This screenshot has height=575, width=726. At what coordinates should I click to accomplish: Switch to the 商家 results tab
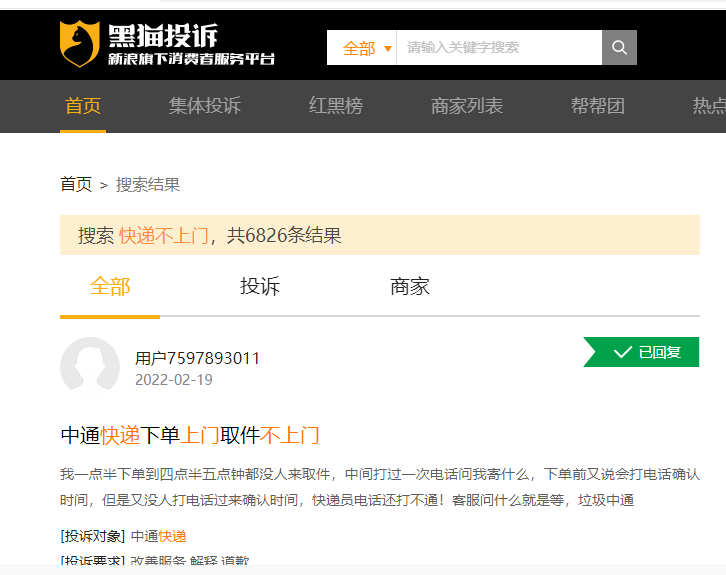click(410, 287)
